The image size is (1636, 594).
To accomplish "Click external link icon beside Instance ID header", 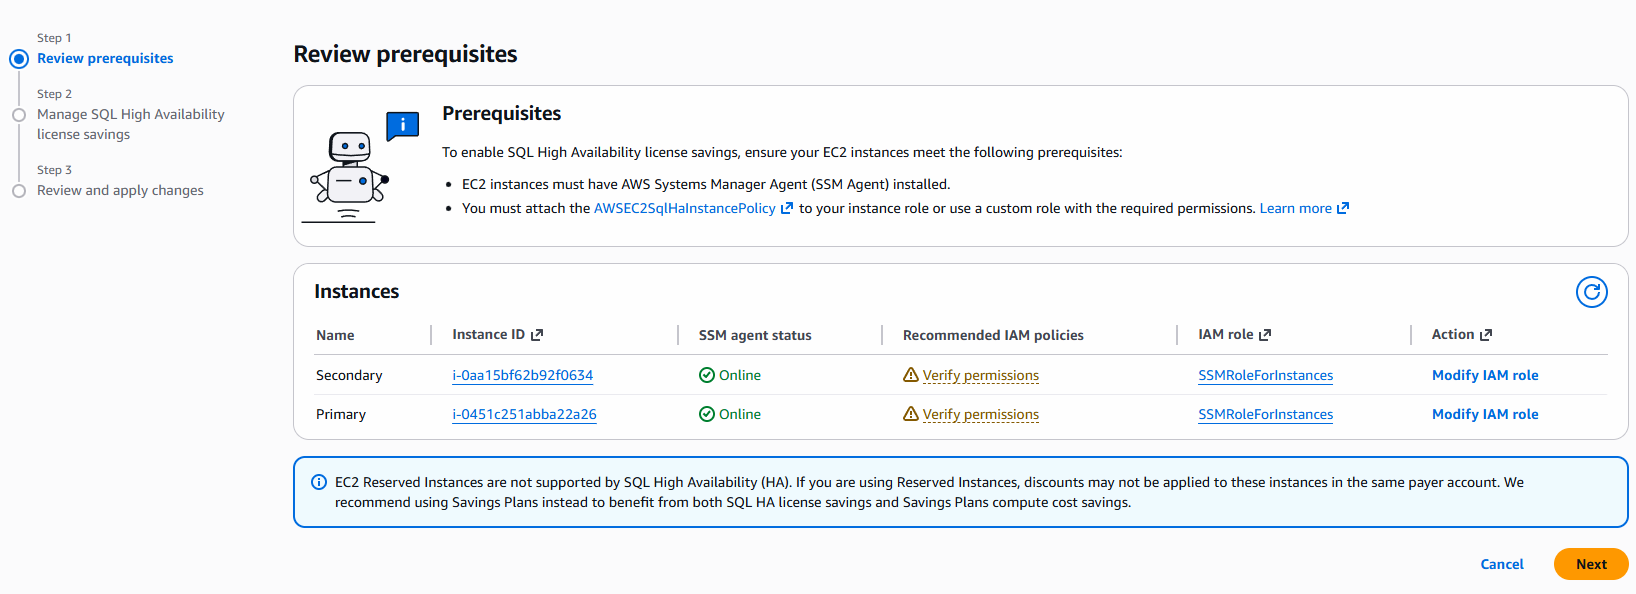I will pos(537,335).
